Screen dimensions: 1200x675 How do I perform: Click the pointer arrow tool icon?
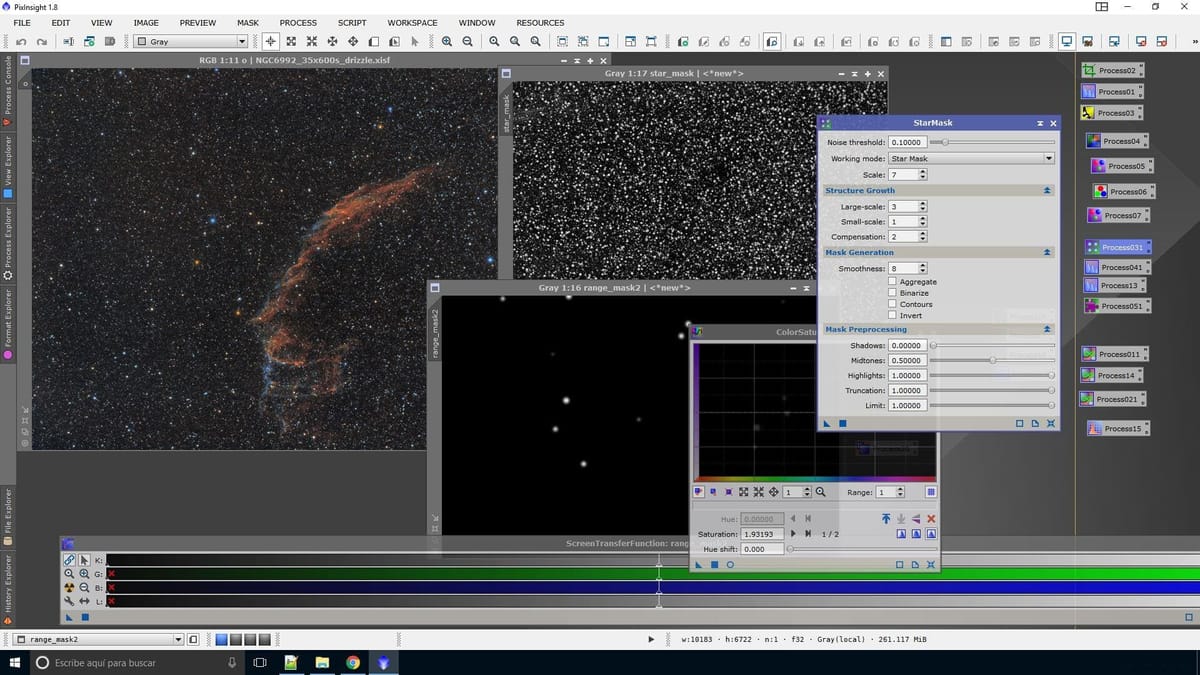[415, 42]
